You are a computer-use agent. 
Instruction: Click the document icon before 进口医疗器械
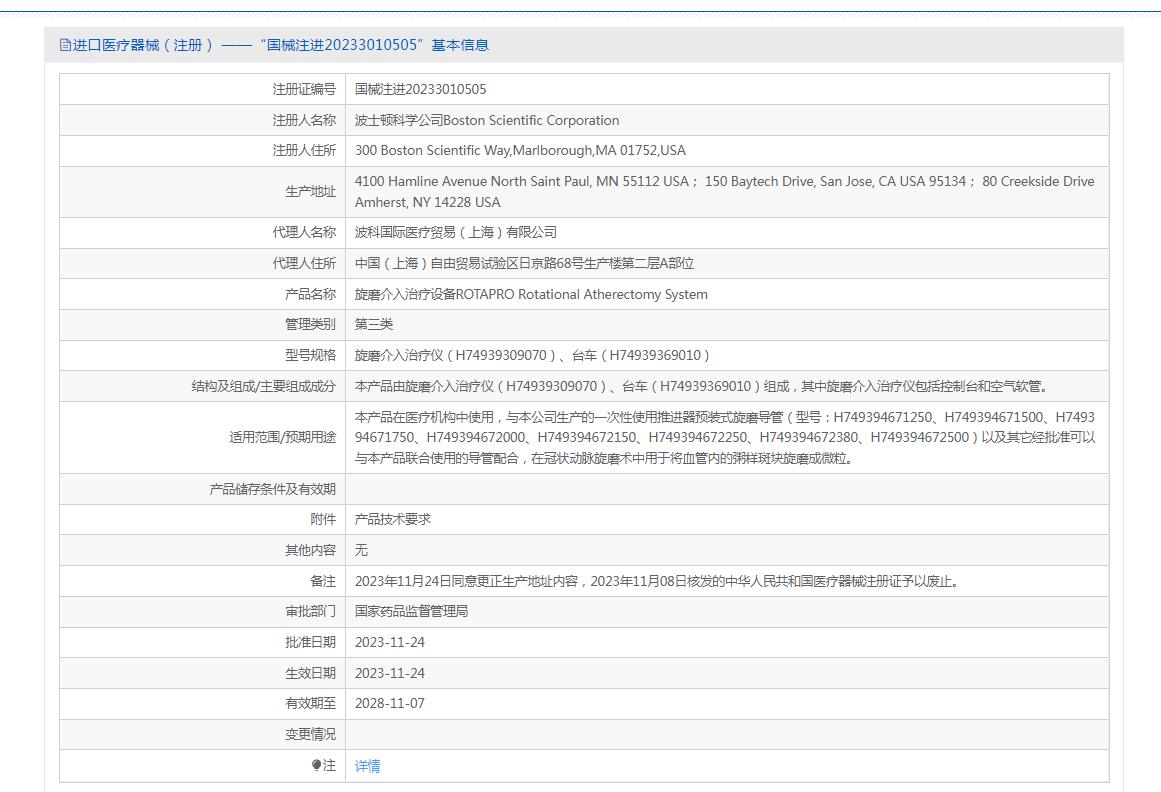65,45
